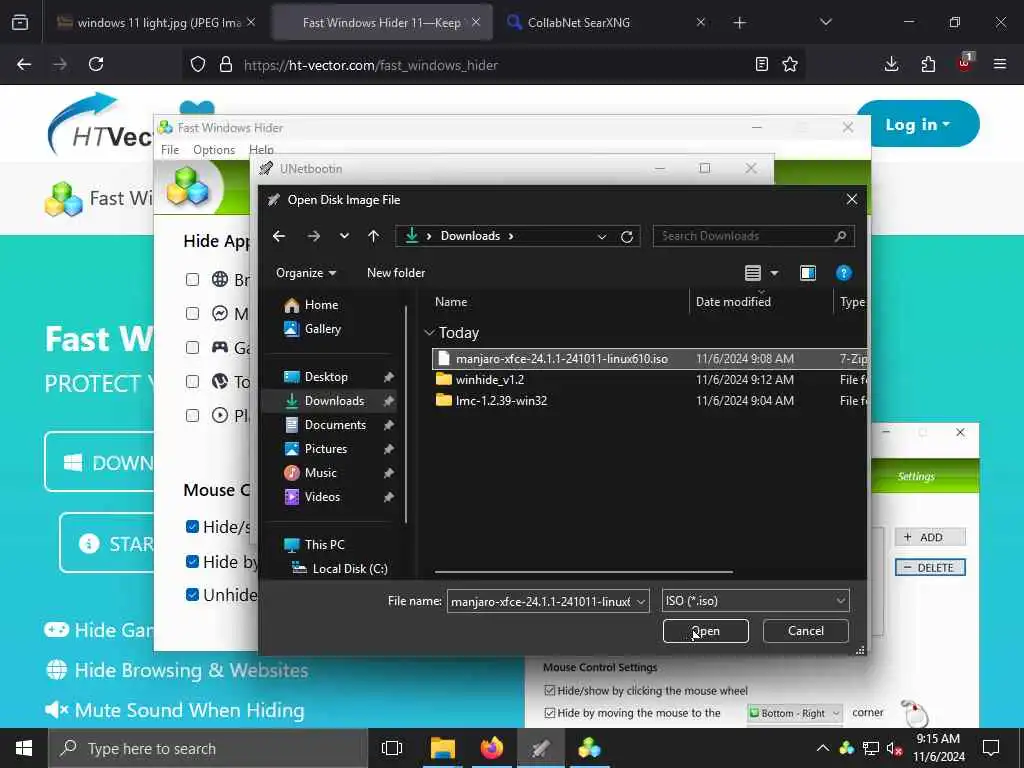This screenshot has height=768, width=1024.
Task: Check the Browsers checkbox in Fast Windows Hider
Action: click(x=192, y=280)
